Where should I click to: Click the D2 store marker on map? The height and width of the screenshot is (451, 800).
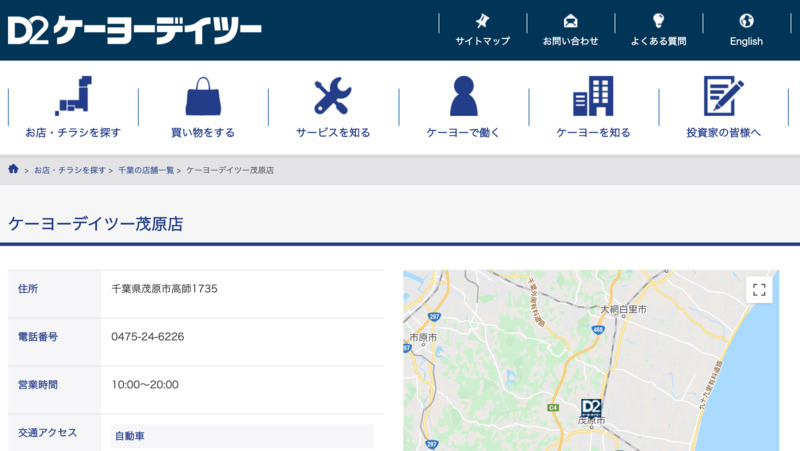click(x=592, y=407)
